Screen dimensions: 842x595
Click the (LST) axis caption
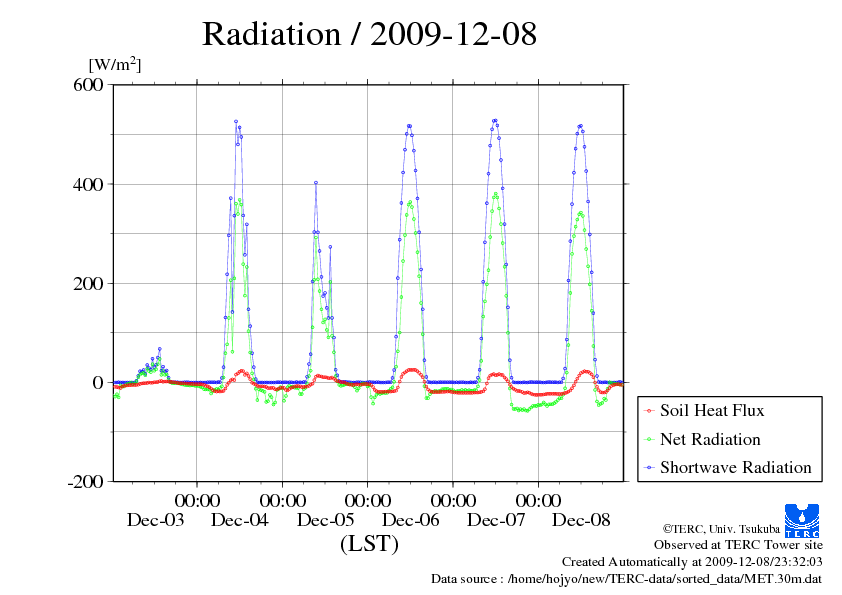click(369, 543)
